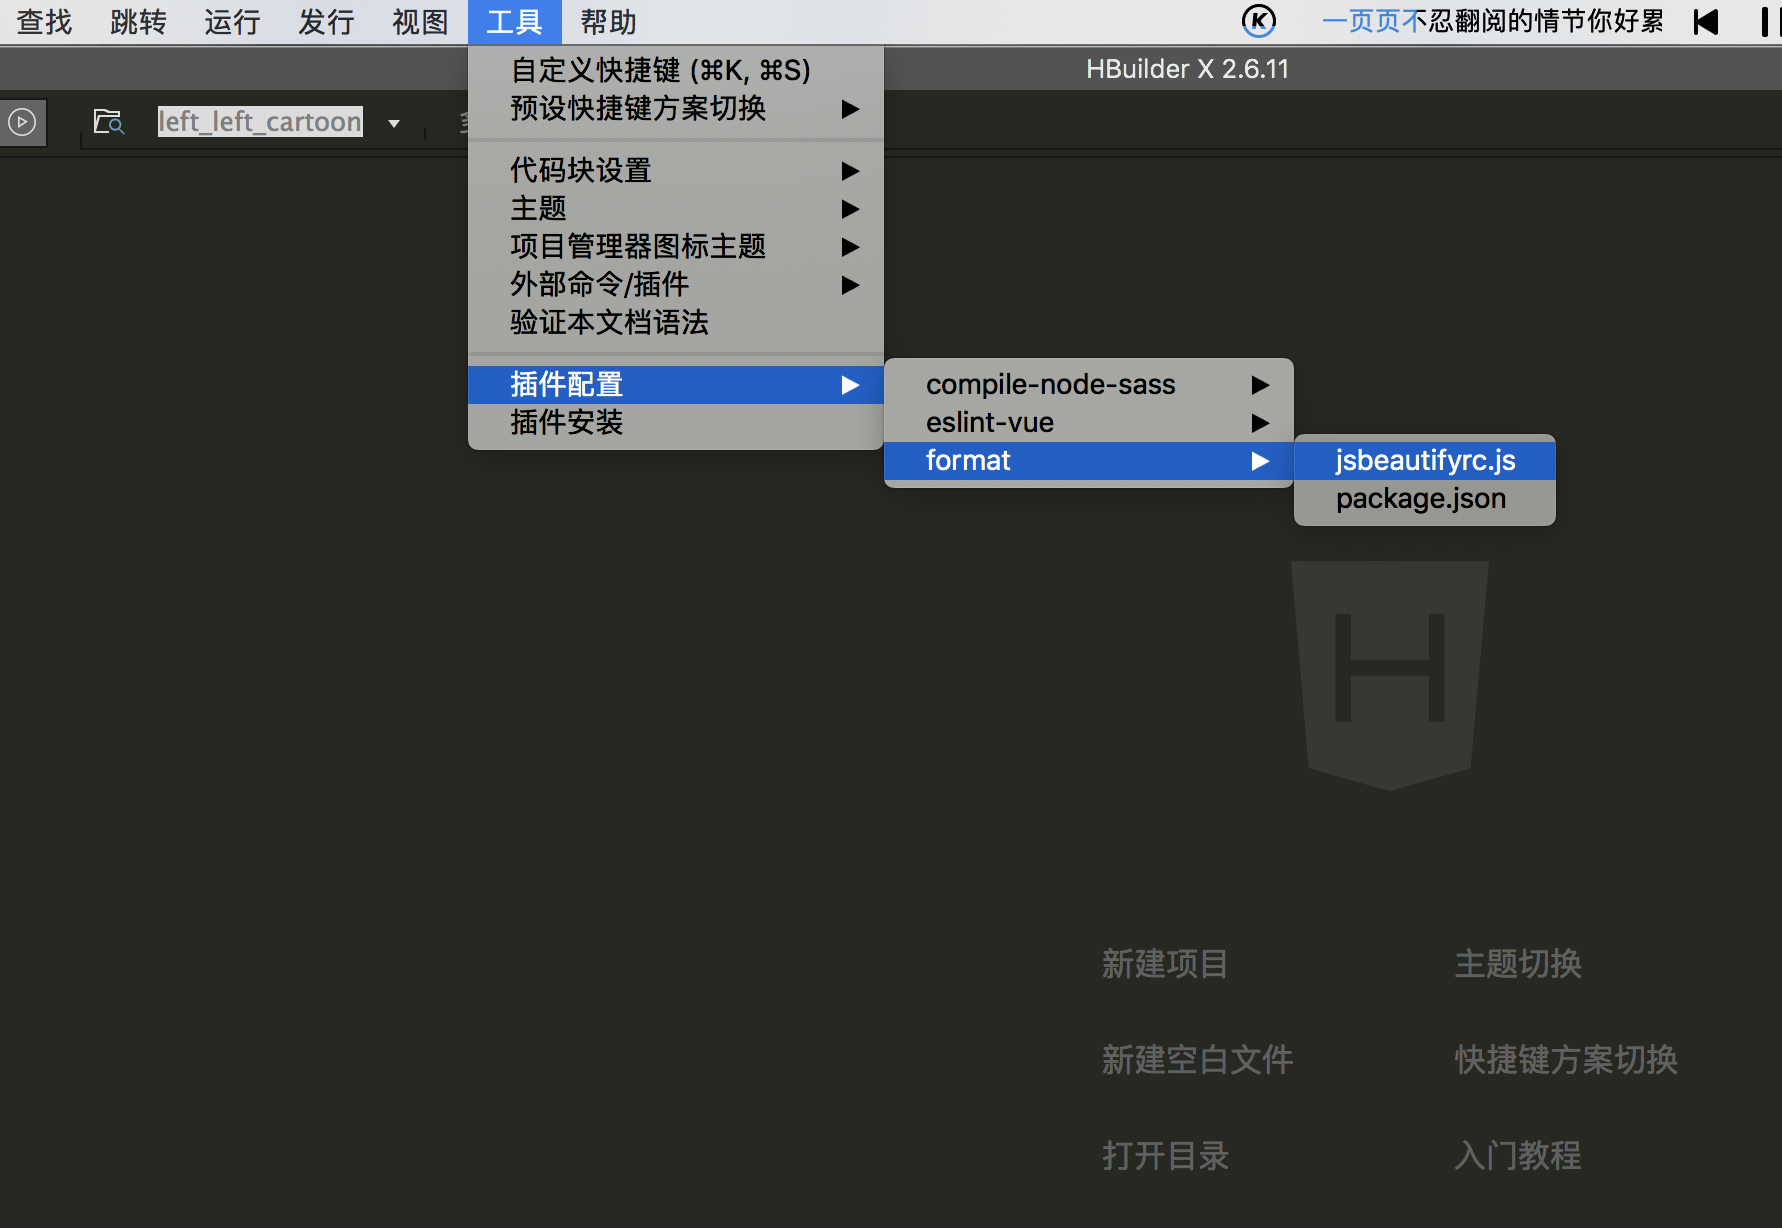Open jsbeautifyrc.js configuration file
Image resolution: width=1782 pixels, height=1228 pixels.
click(1425, 460)
